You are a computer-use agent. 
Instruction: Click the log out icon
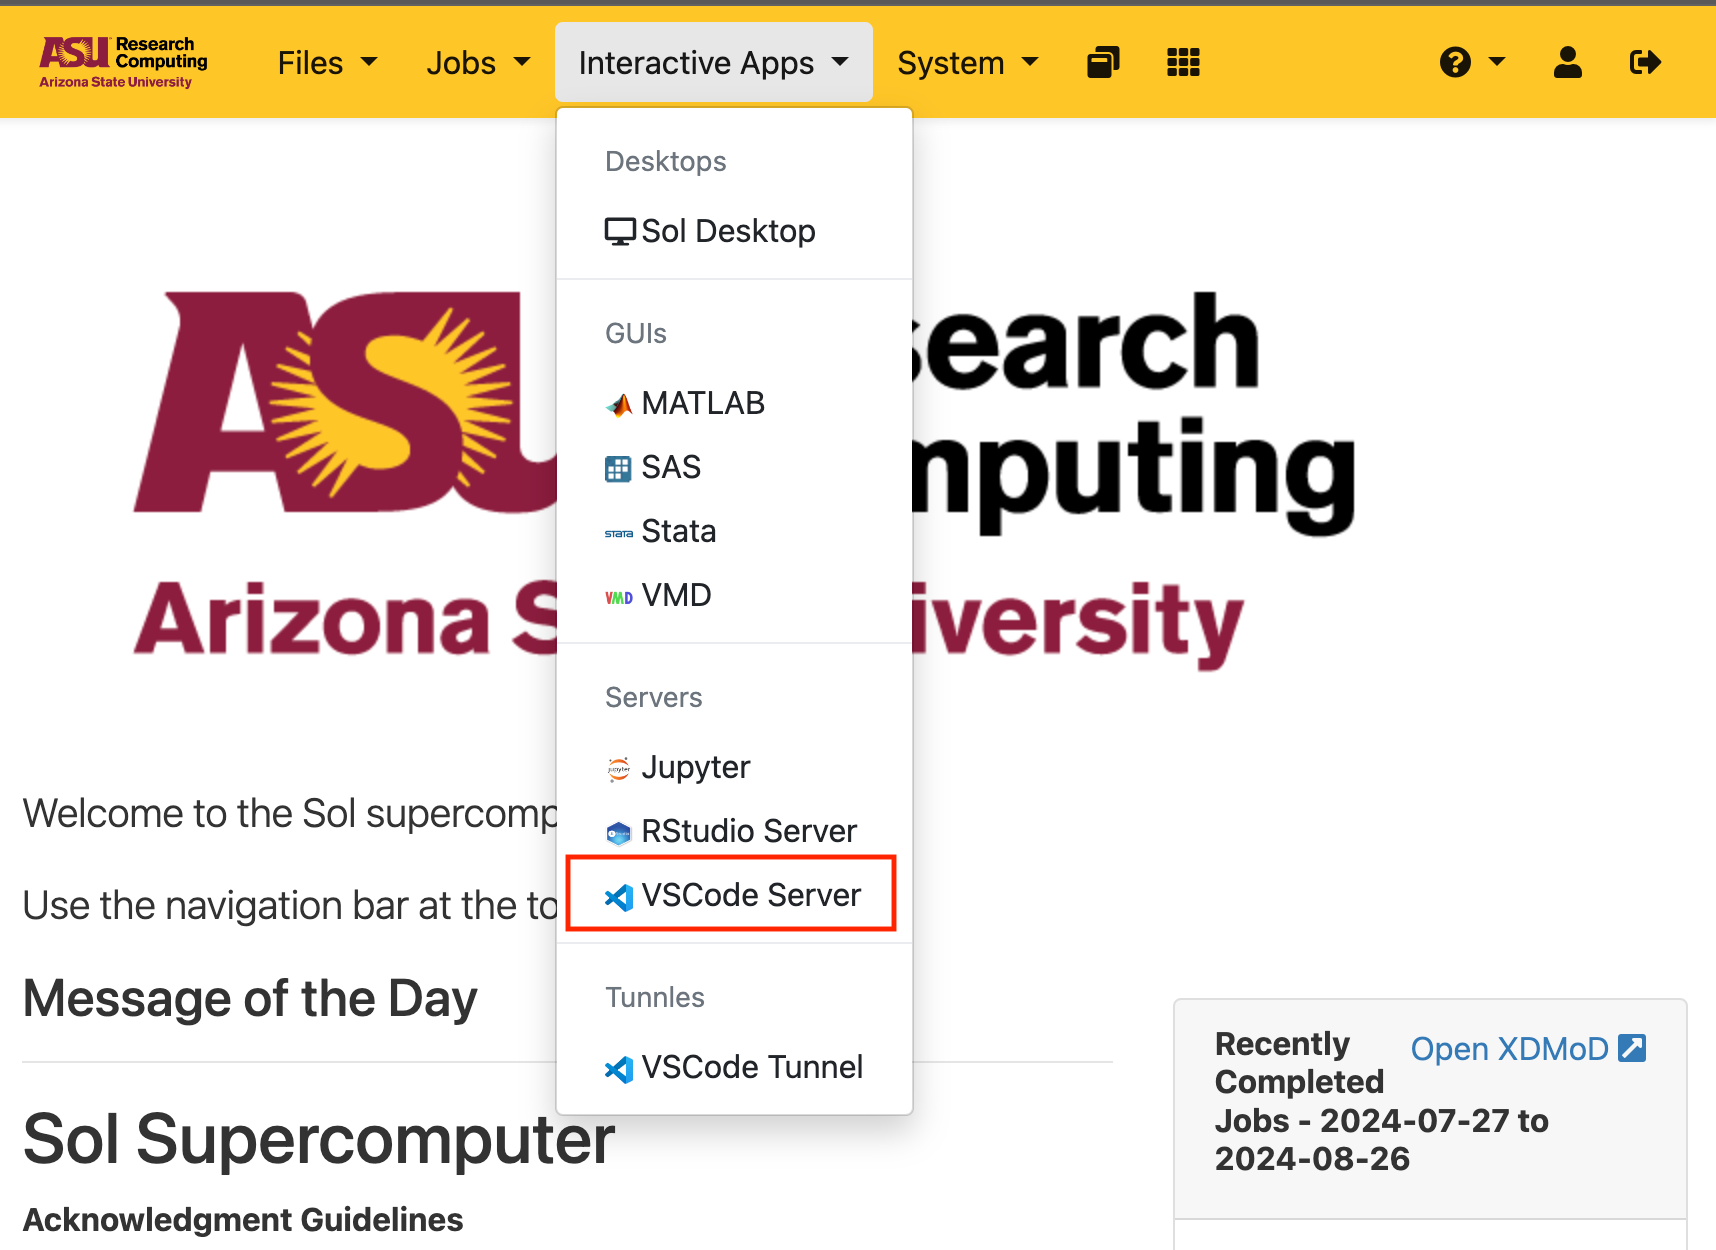[x=1644, y=63]
